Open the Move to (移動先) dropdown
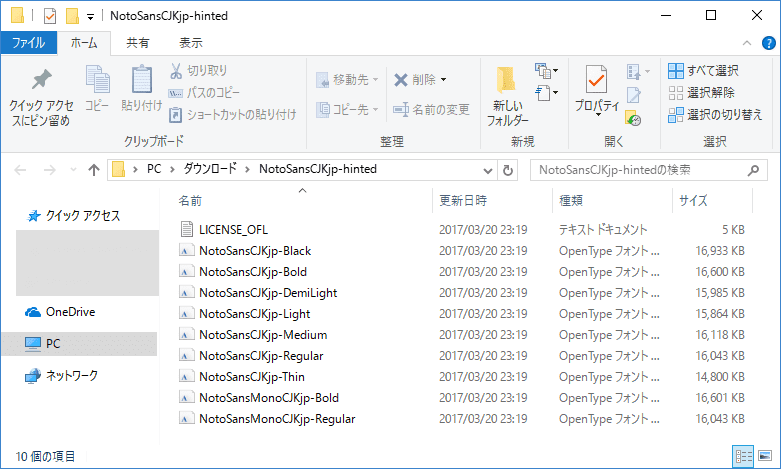The image size is (781, 469). [x=348, y=80]
